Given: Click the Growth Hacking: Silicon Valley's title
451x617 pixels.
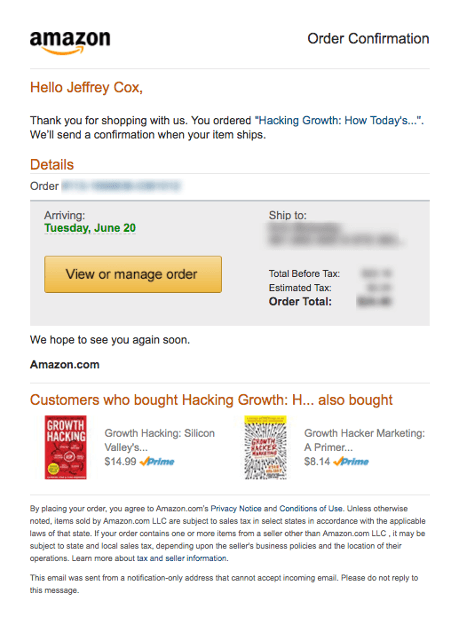Looking at the screenshot, I should pos(159,440).
